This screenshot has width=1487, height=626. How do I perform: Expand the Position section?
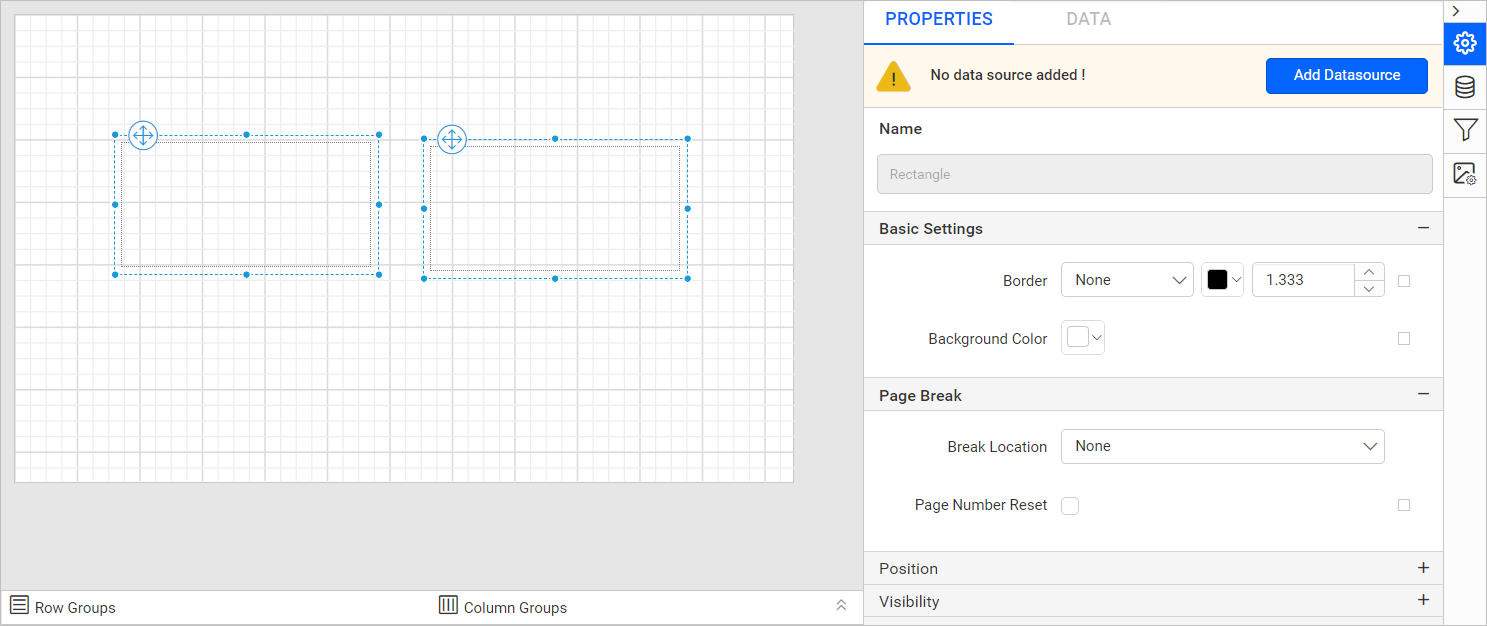pyautogui.click(x=1423, y=568)
